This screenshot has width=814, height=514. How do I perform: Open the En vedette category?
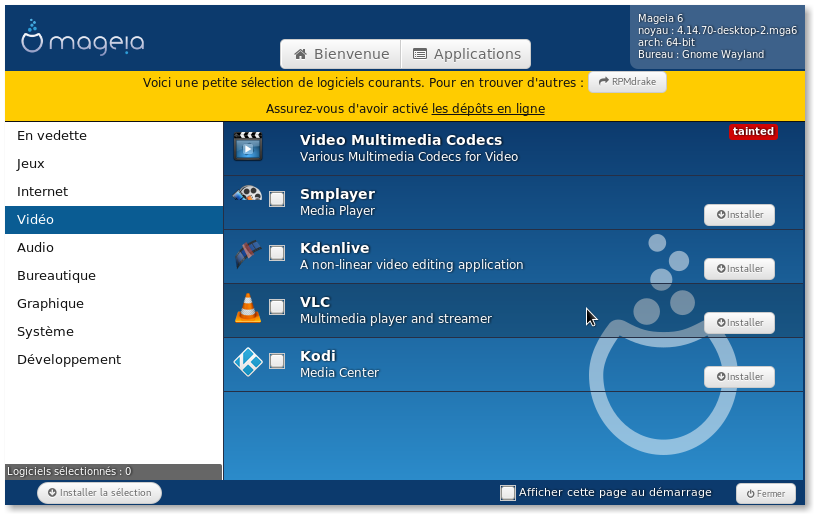[x=114, y=136]
